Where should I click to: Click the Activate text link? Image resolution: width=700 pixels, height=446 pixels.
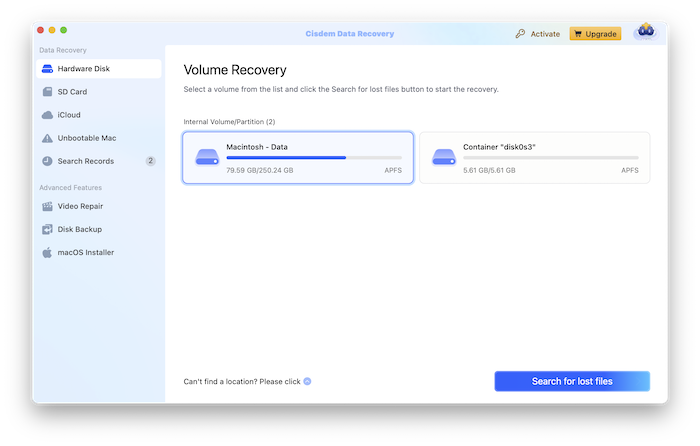tap(545, 34)
